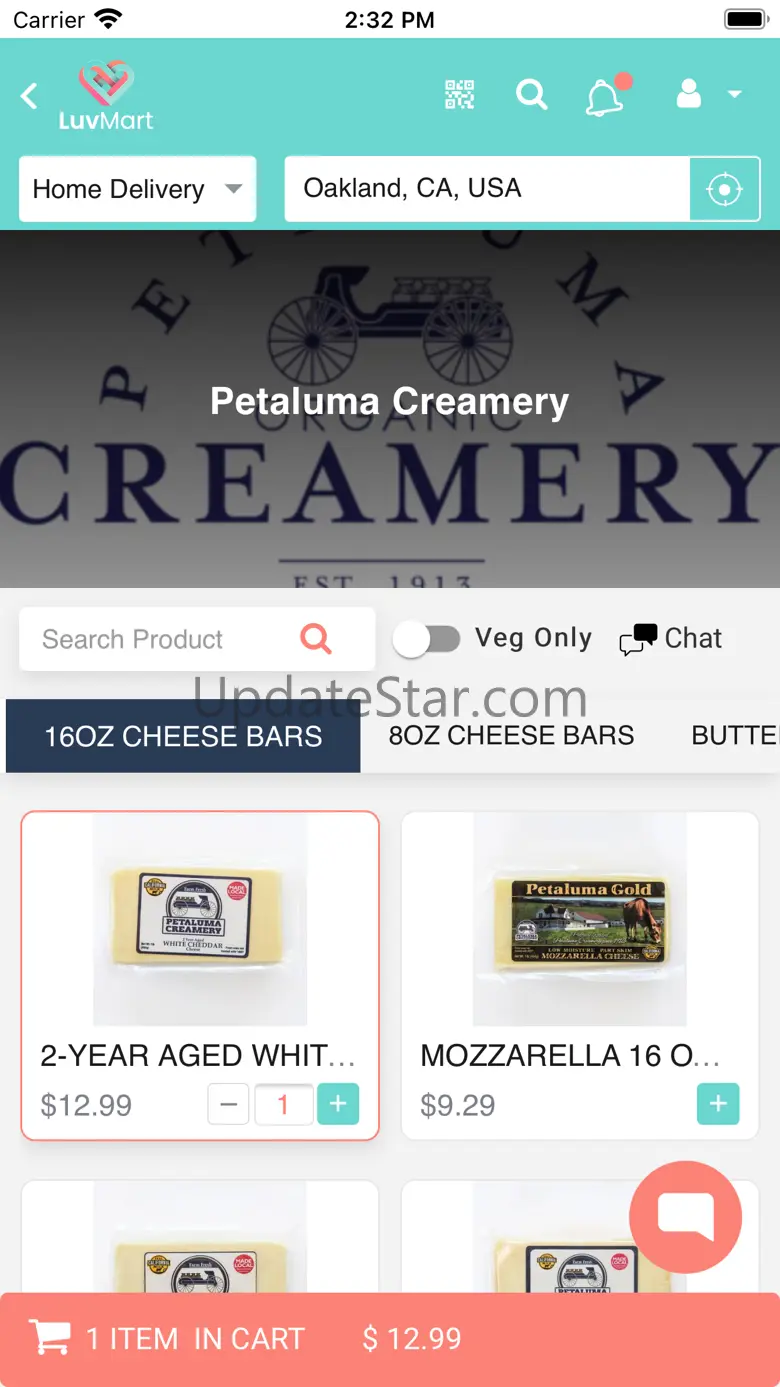Open search from the header magnifier
Screen dimensions: 780x1387
tap(532, 95)
